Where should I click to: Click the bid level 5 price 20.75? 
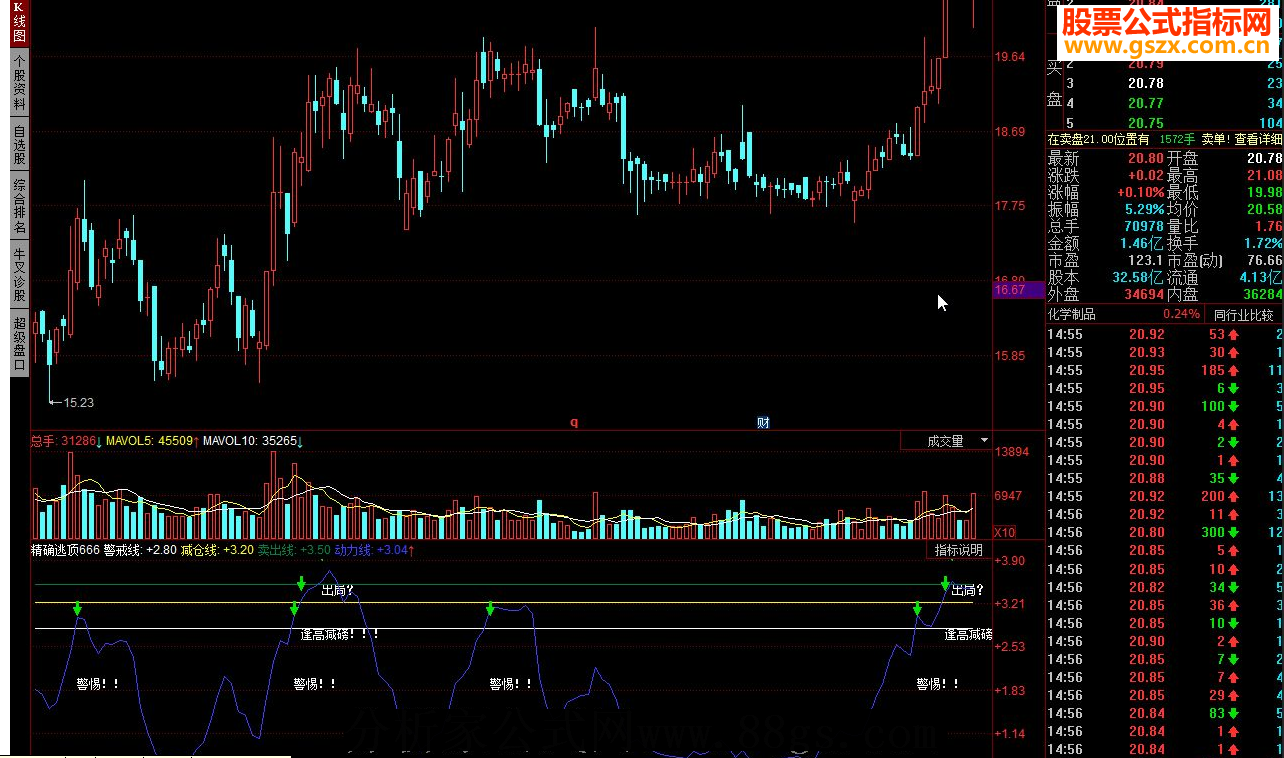1145,123
